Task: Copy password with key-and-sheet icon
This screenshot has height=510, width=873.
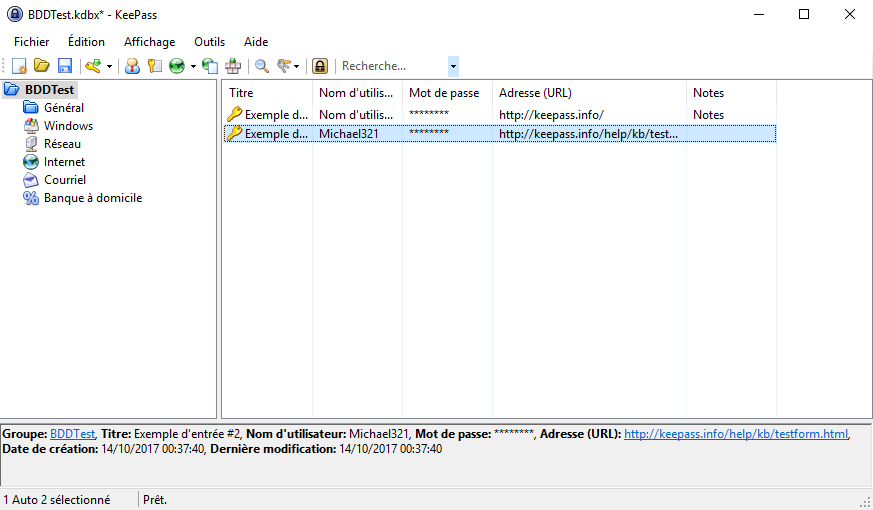Action: click(154, 66)
